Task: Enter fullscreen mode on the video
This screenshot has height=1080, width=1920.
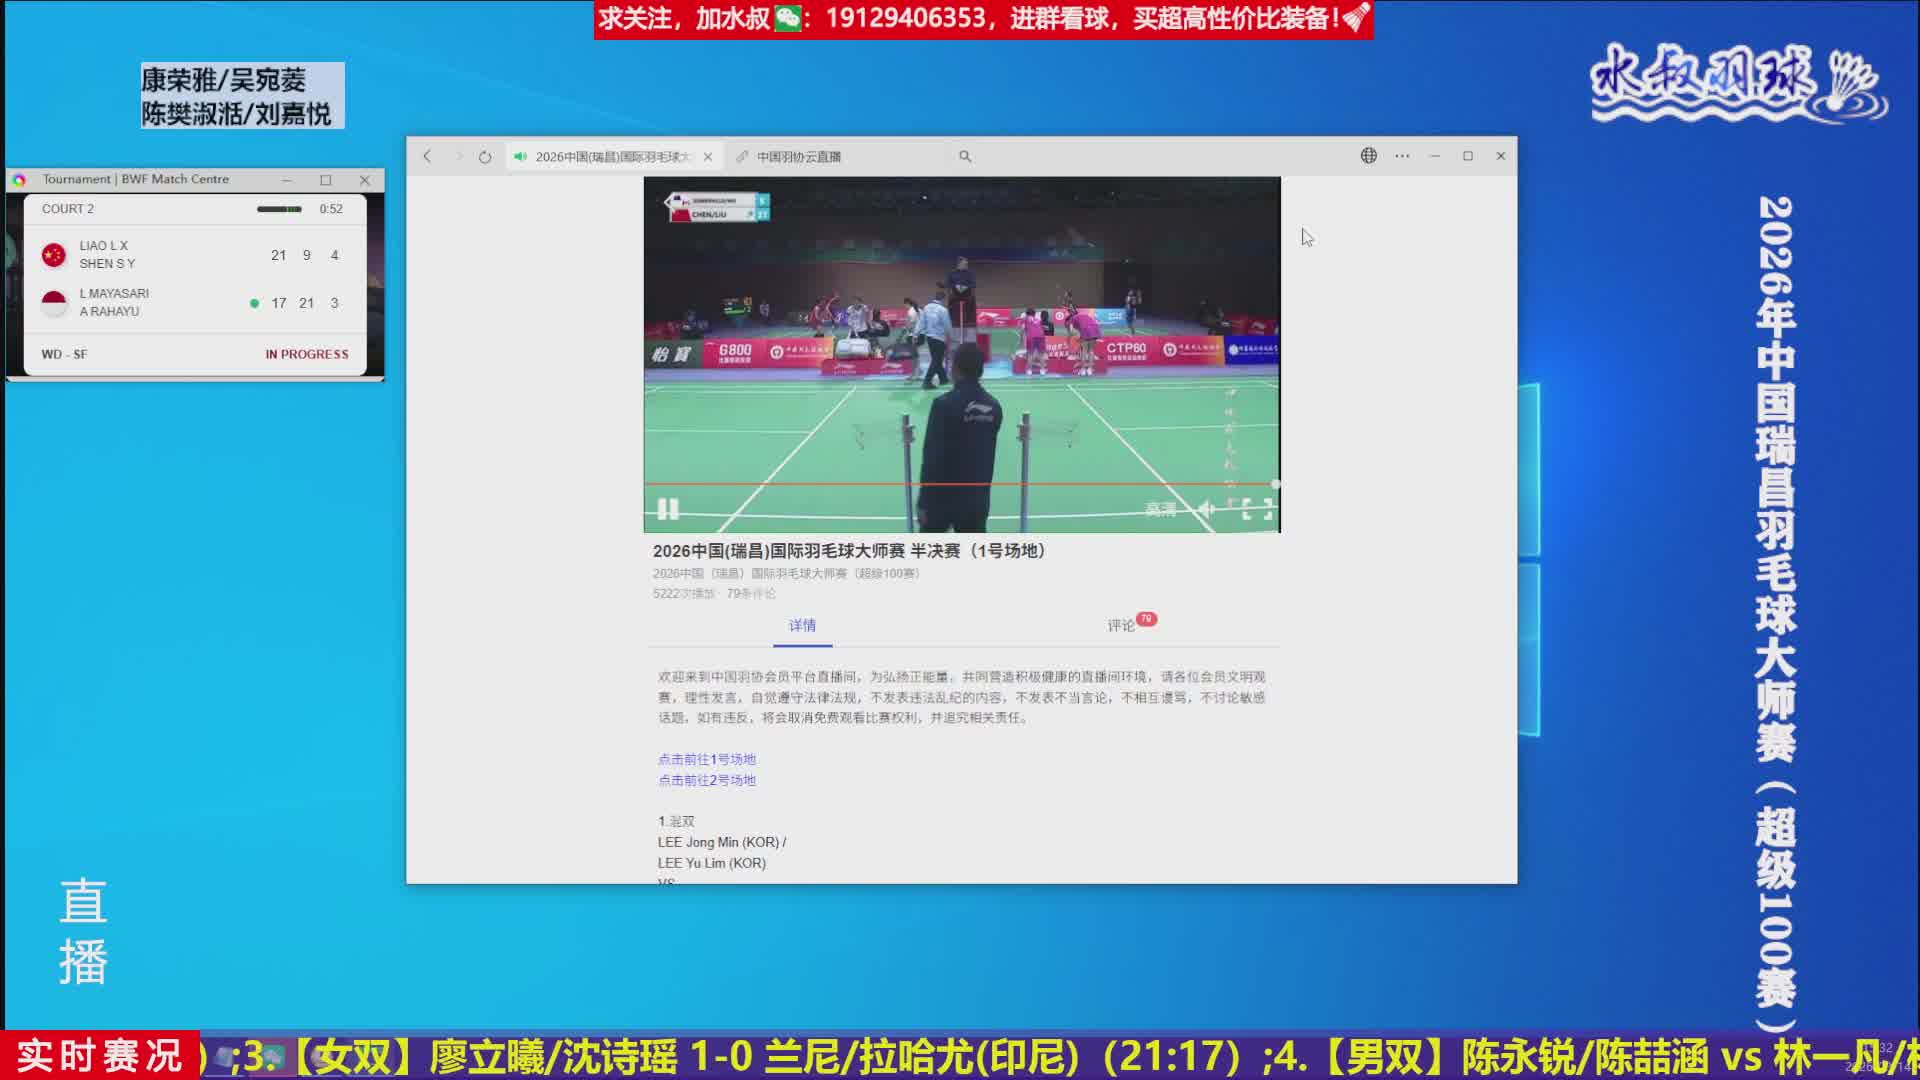Action: pyautogui.click(x=1256, y=510)
